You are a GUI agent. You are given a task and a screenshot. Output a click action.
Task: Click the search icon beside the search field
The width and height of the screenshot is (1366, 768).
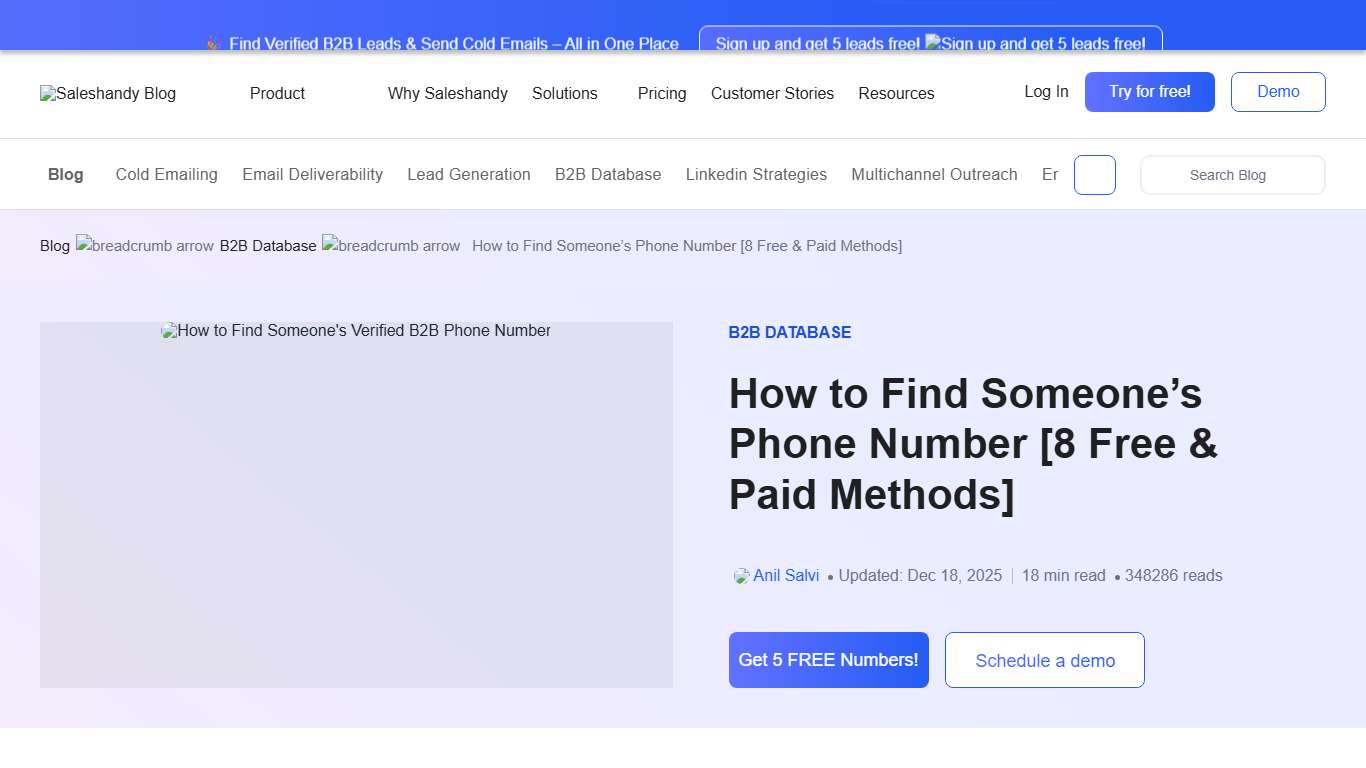(x=1094, y=174)
